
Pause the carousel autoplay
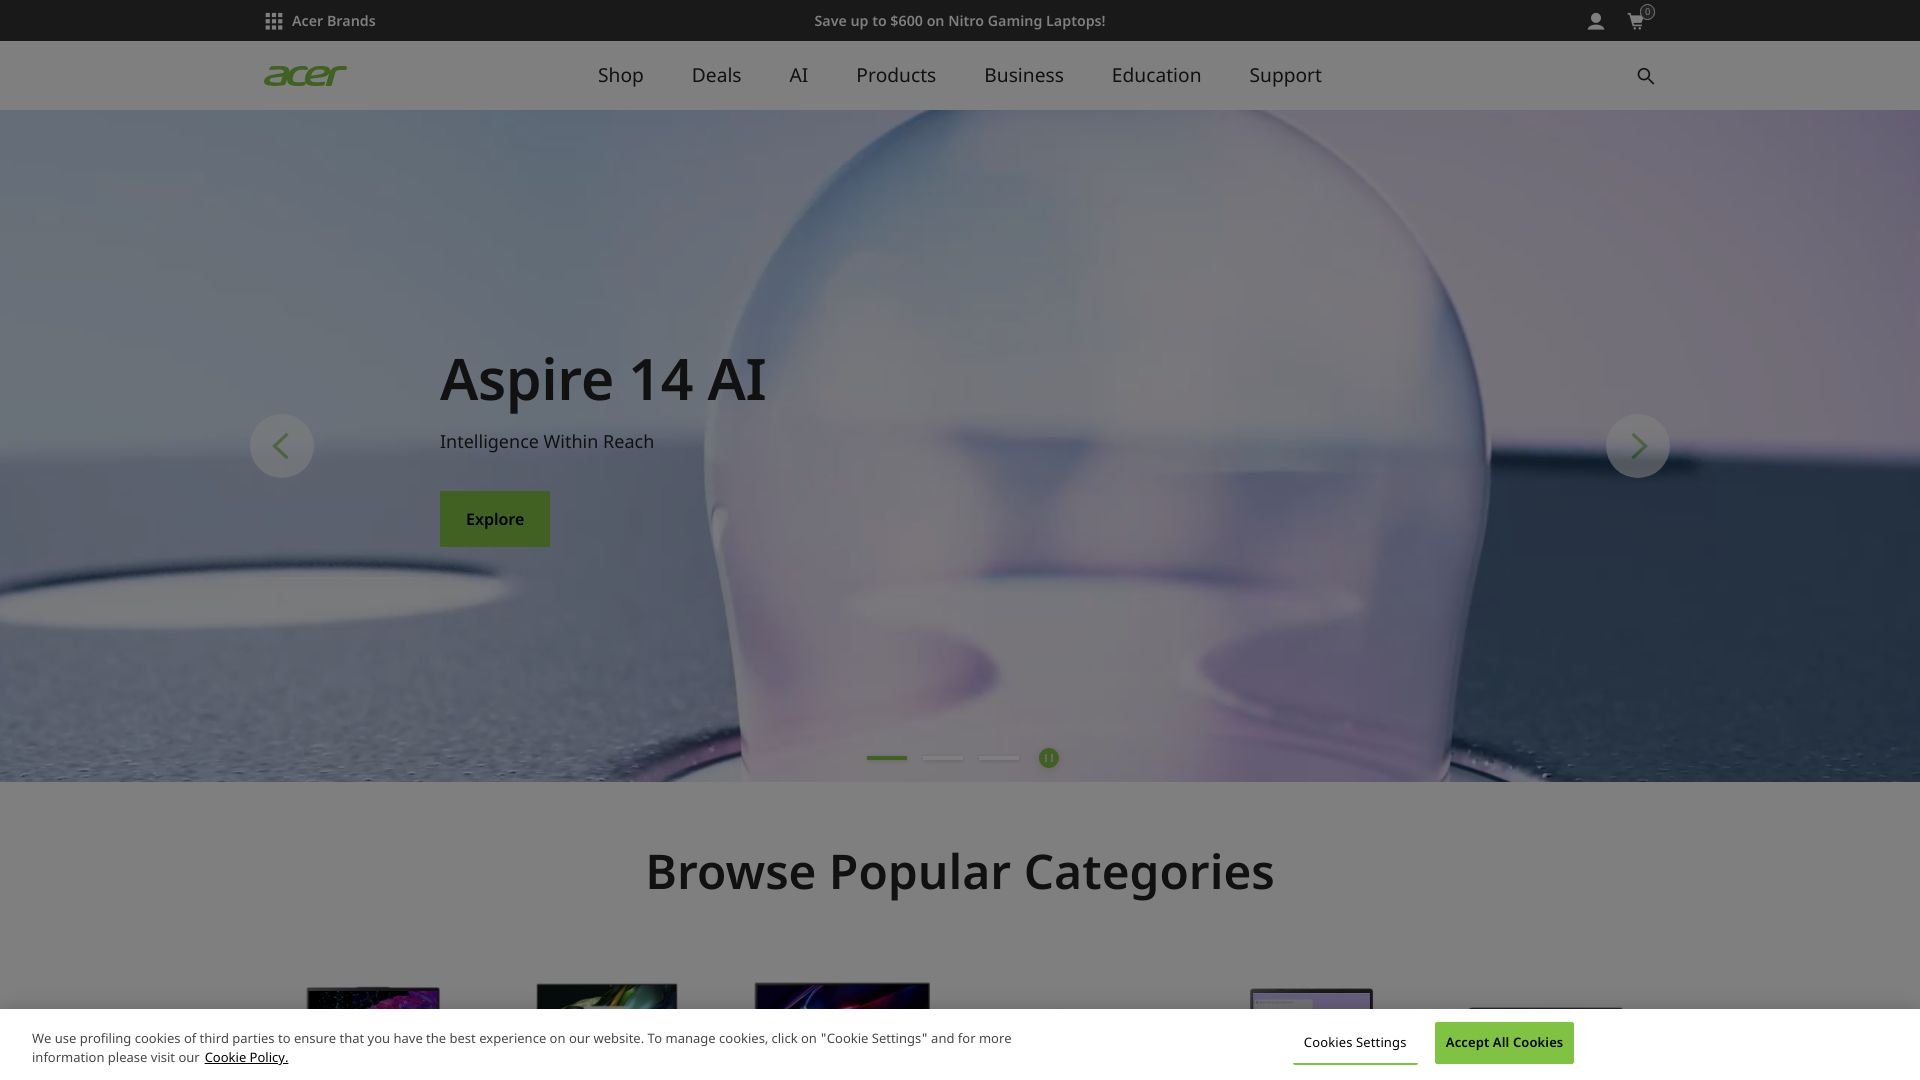(x=1048, y=758)
